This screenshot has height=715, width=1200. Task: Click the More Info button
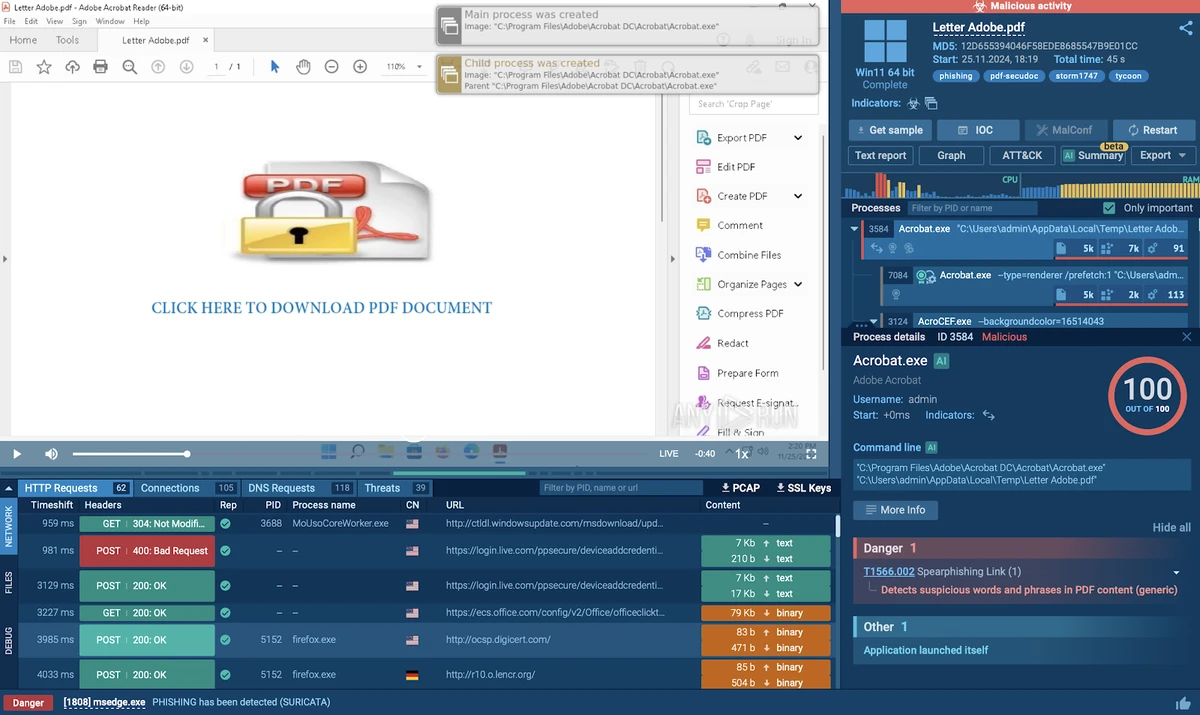pos(895,510)
